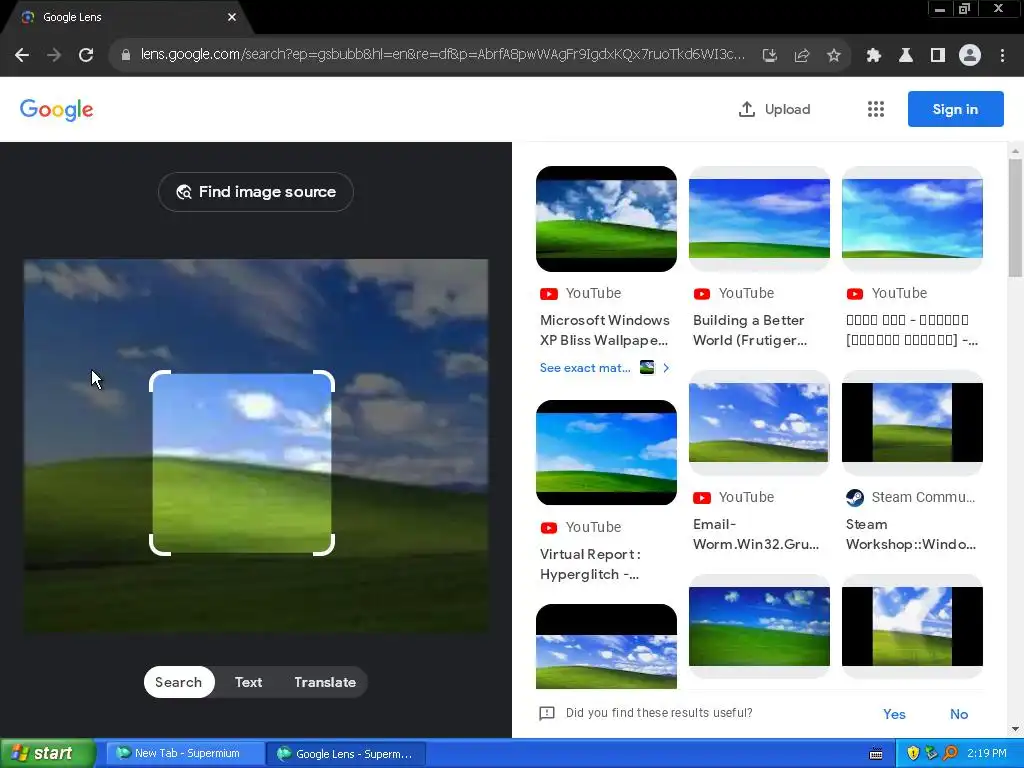The width and height of the screenshot is (1024, 768).
Task: Open the browser profile avatar
Action: coord(970,56)
